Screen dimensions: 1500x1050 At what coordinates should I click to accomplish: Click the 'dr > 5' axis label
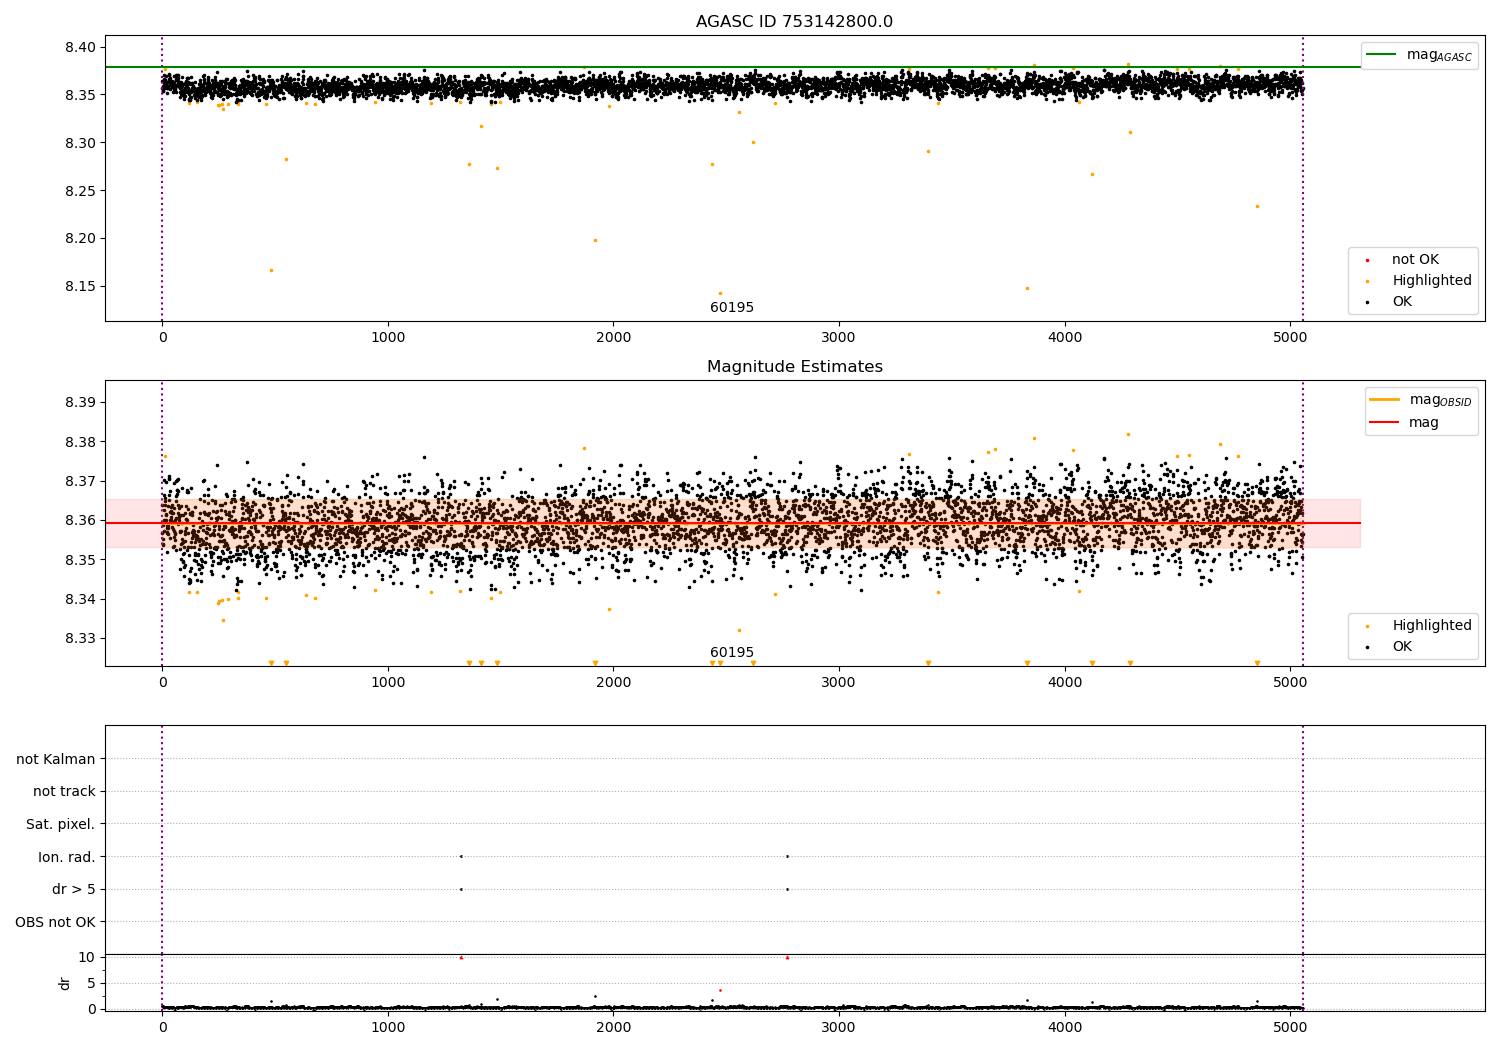click(x=73, y=890)
